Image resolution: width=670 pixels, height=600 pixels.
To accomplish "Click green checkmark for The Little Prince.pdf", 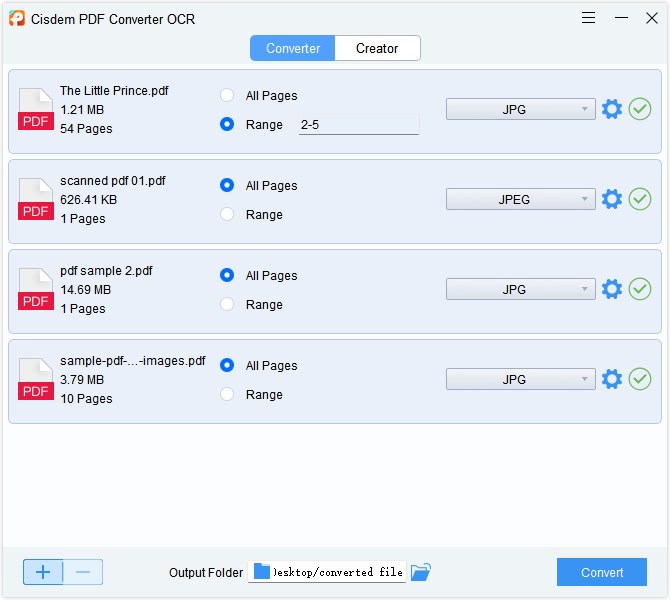I will (640, 109).
